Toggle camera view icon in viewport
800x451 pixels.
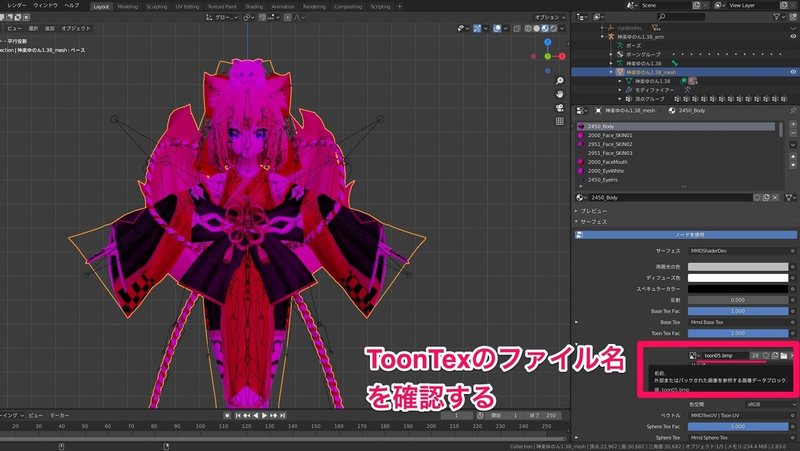[560, 108]
